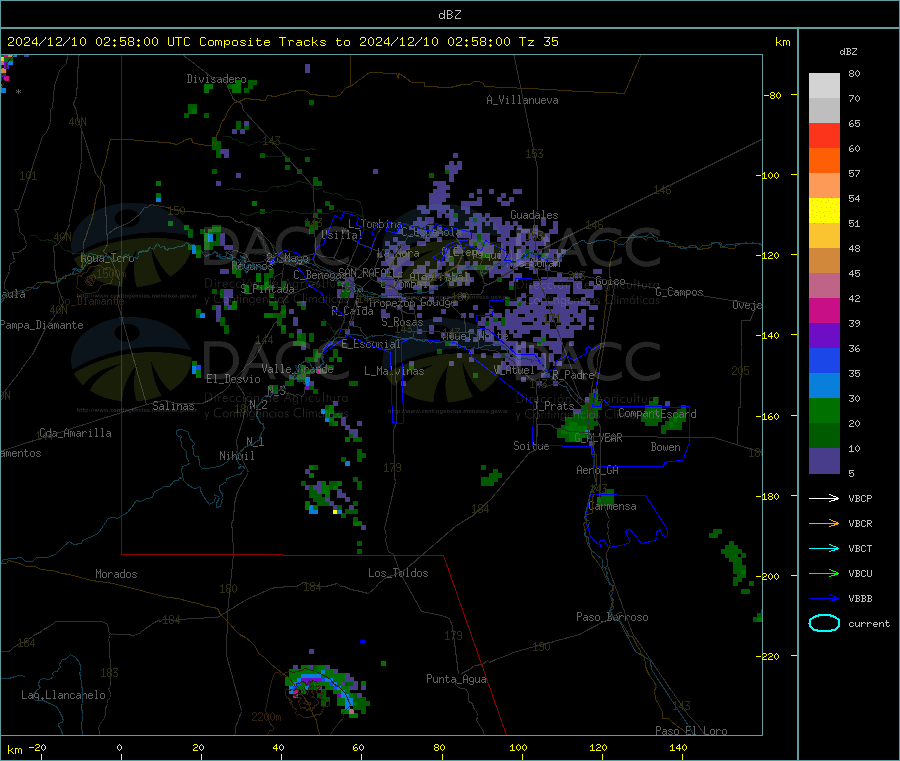The image size is (900, 761).
Task: Click the '-80' km tick label on right axis
Action: click(773, 95)
